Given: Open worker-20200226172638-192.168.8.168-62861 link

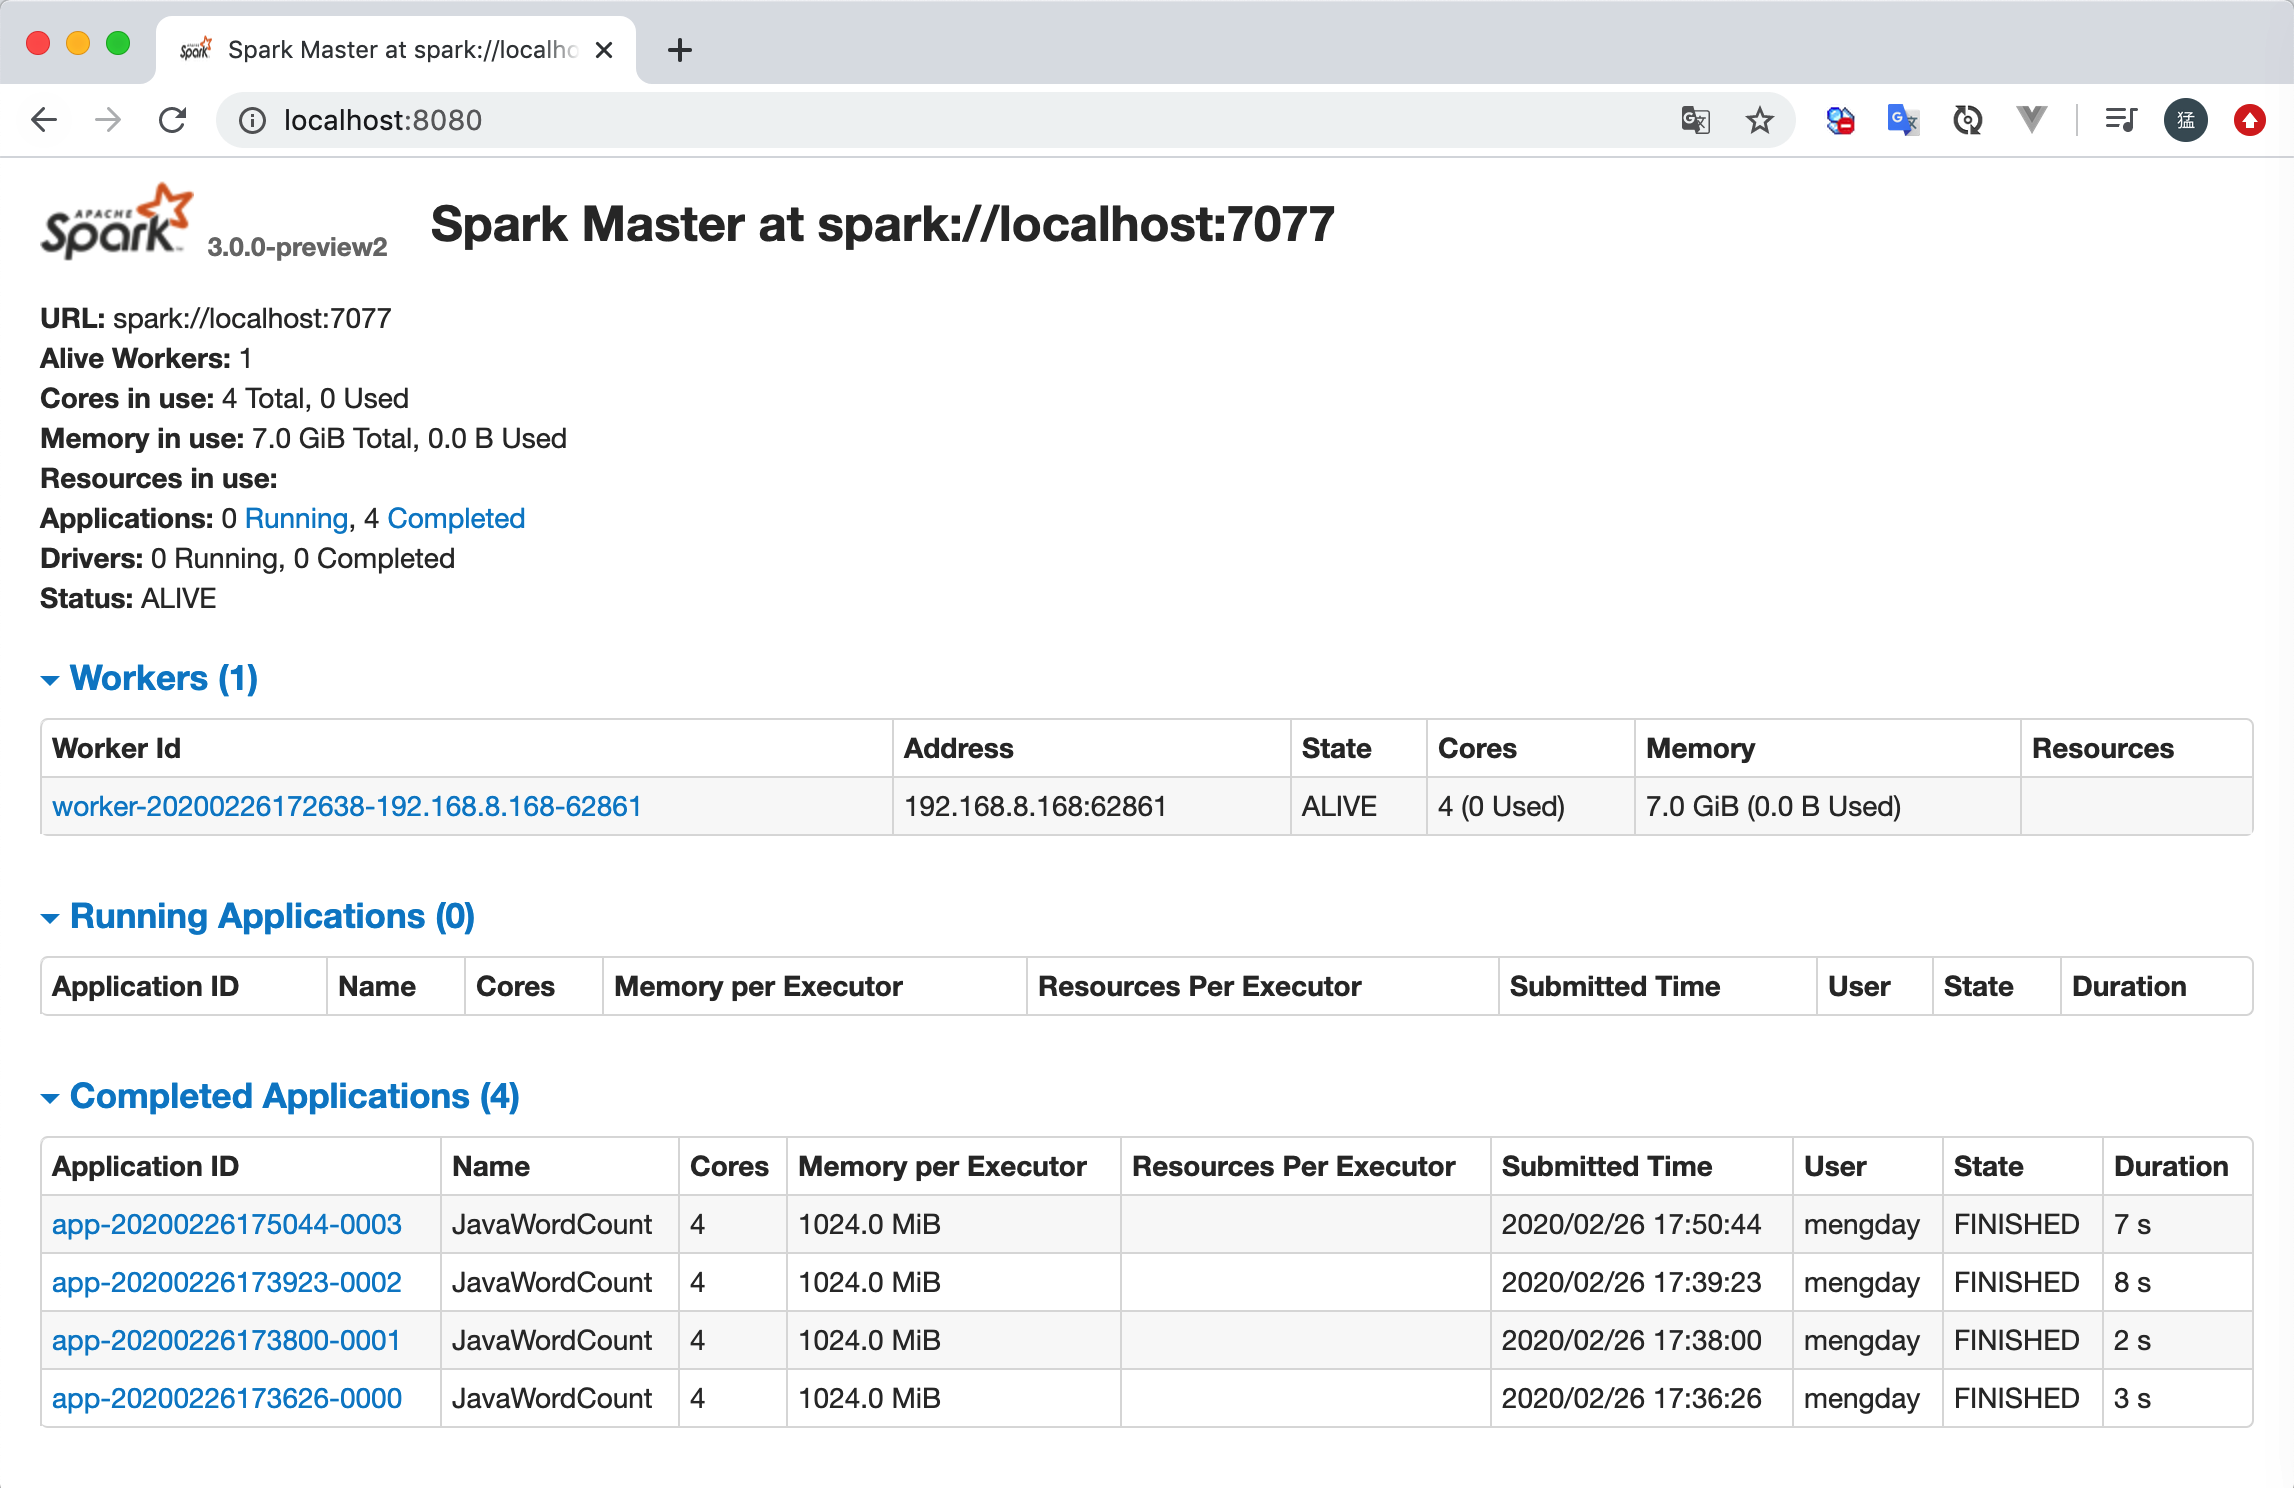Looking at the screenshot, I should [x=346, y=806].
